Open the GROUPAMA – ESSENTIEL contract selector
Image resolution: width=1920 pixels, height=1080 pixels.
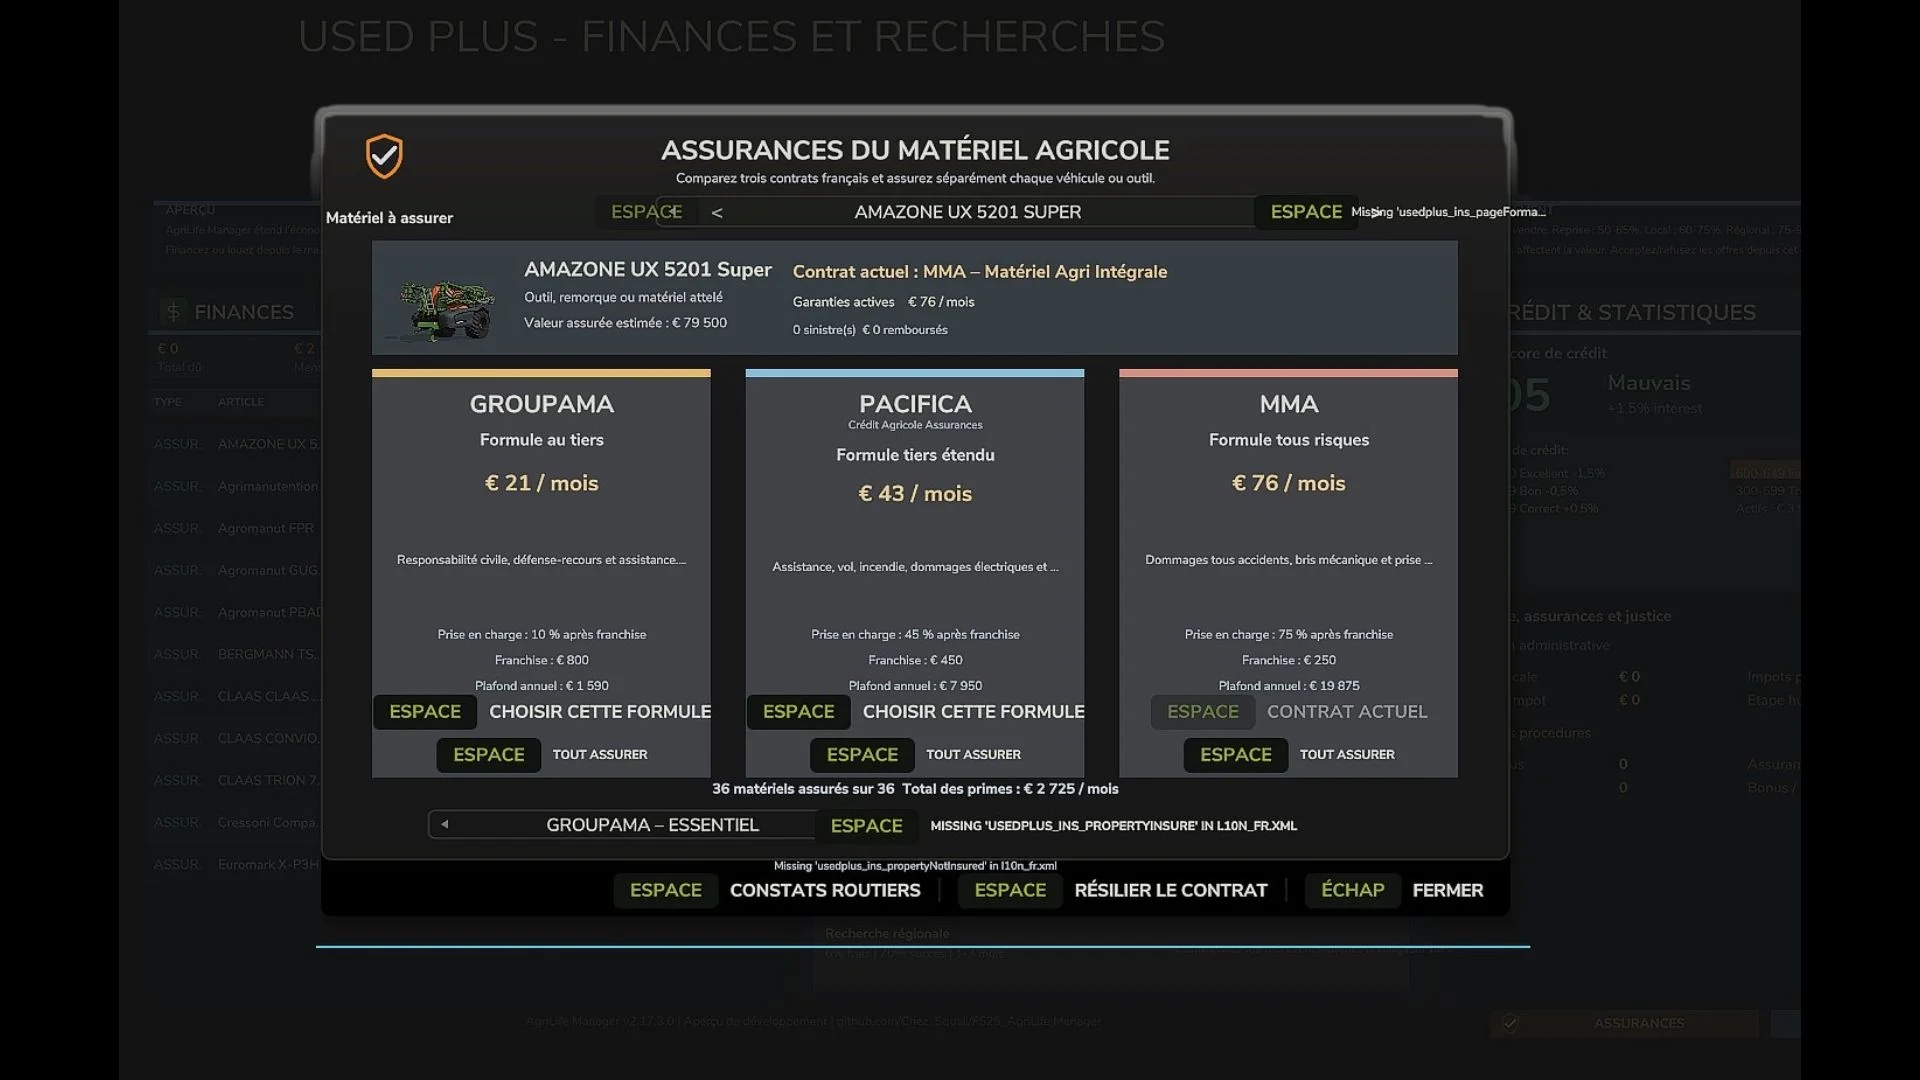[x=652, y=825]
